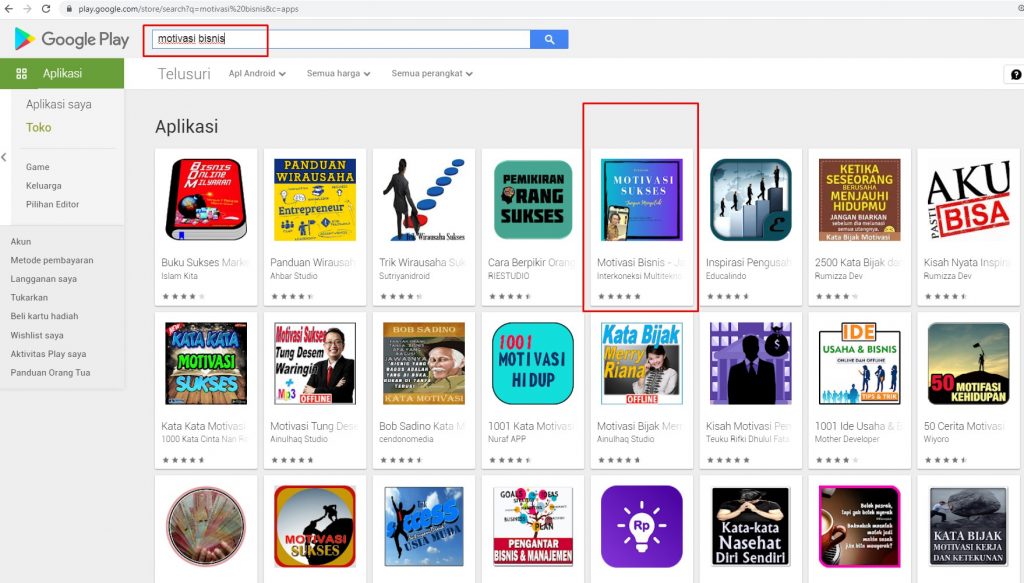
Task: Open Buku Sukses Marketing app icon
Action: (x=206, y=200)
